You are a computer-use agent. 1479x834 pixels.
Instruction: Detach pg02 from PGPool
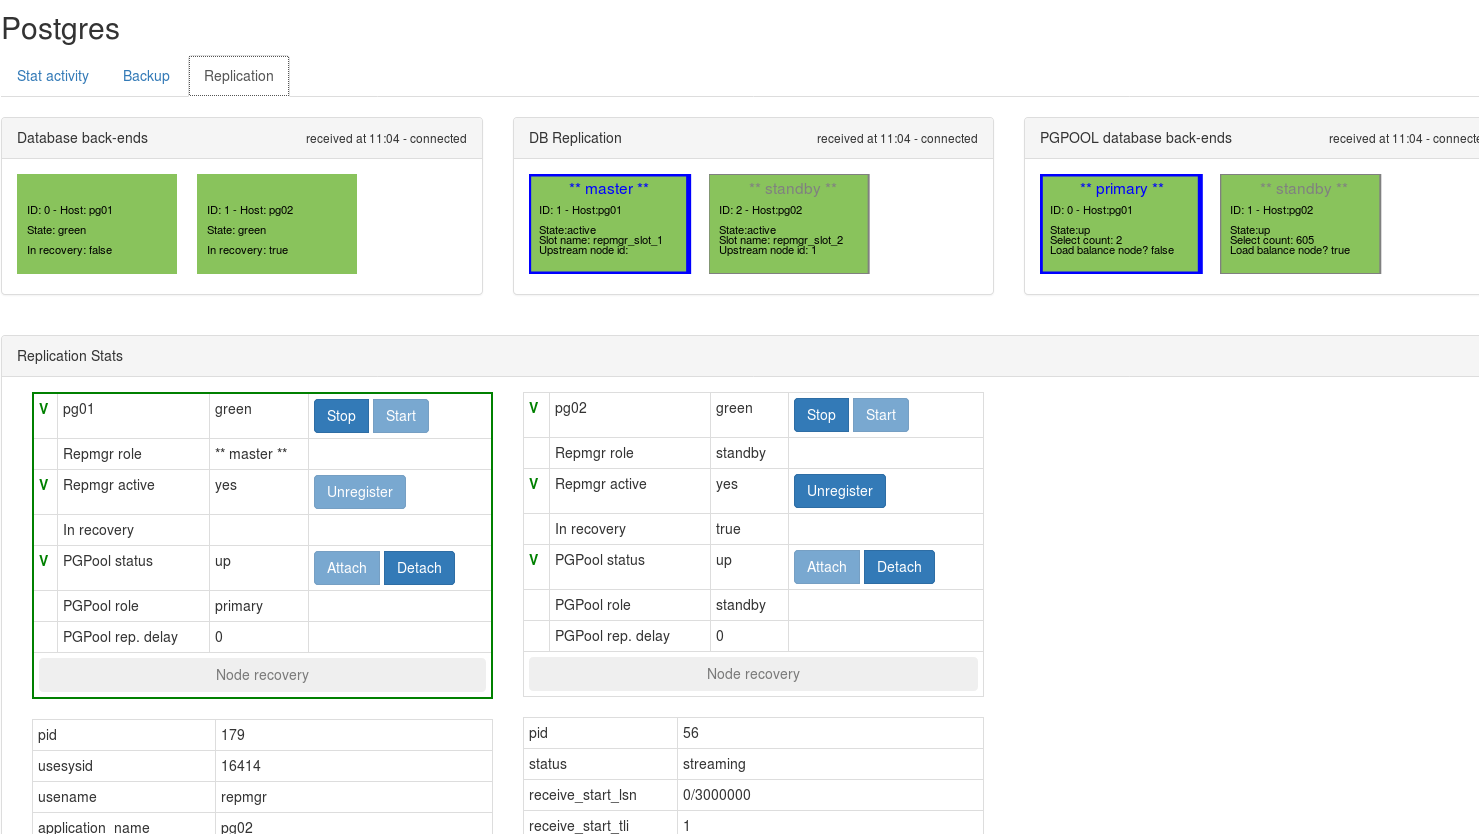tap(899, 567)
